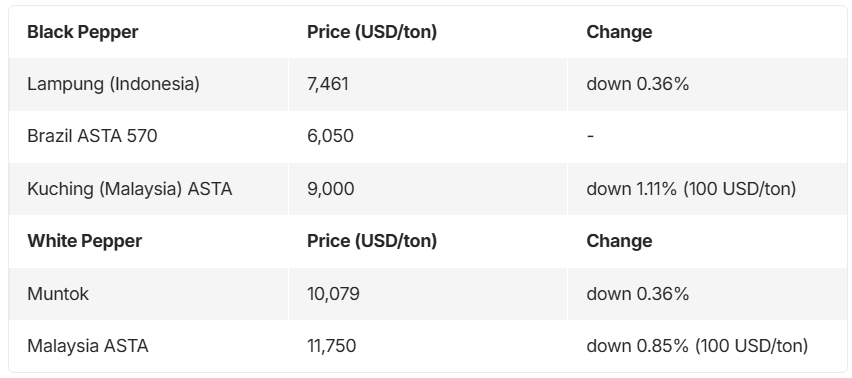
Task: Click Price (USD/ton) header under Black Pepper
Action: coord(372,32)
